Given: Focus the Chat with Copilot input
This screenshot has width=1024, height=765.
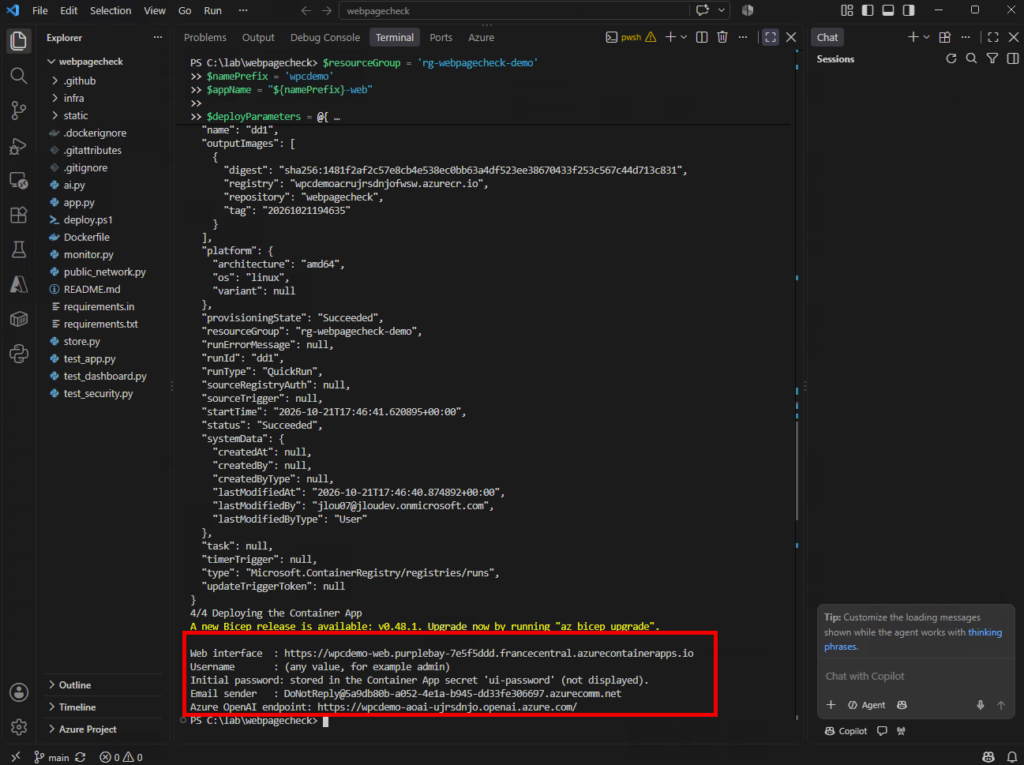Looking at the screenshot, I should 914,676.
